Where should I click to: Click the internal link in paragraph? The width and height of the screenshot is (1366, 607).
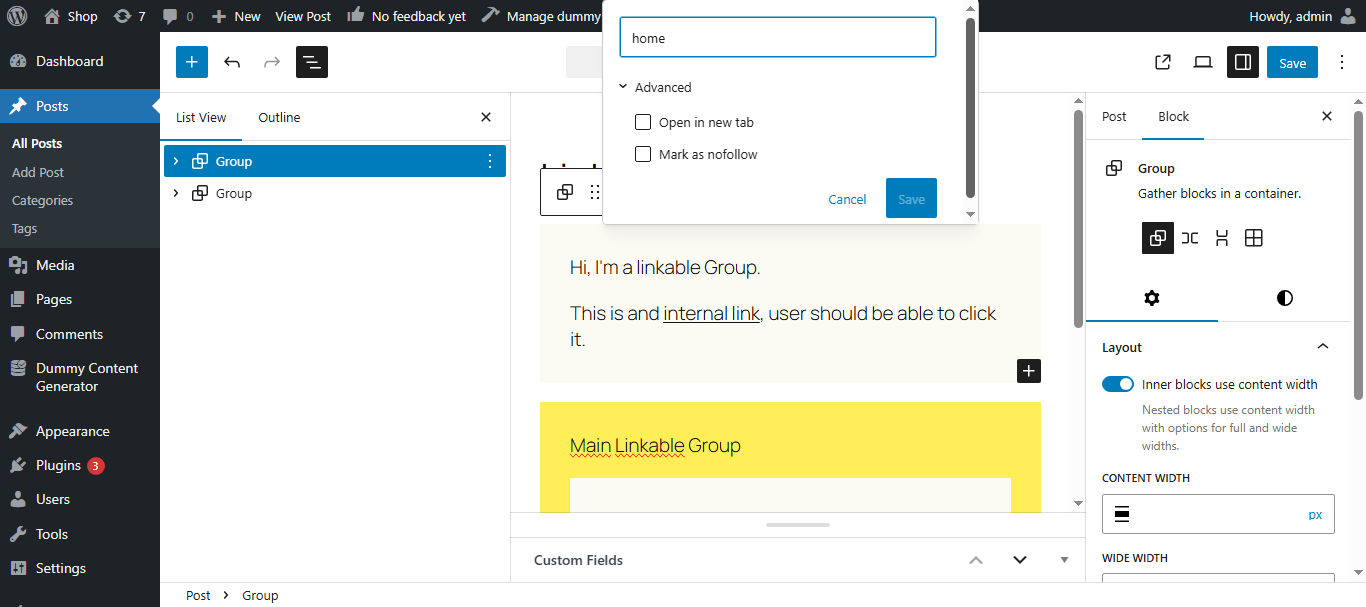tap(711, 313)
